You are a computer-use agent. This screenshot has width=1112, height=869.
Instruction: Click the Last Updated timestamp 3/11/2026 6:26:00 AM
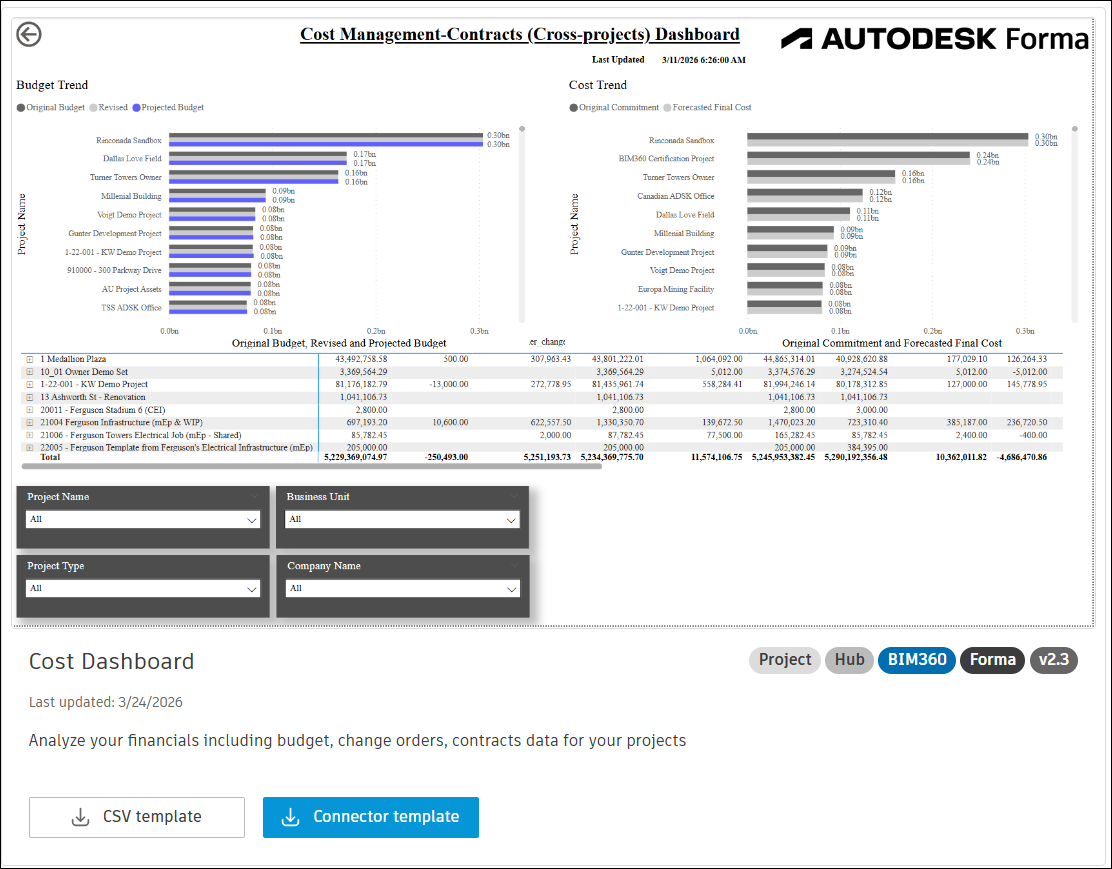[x=704, y=60]
